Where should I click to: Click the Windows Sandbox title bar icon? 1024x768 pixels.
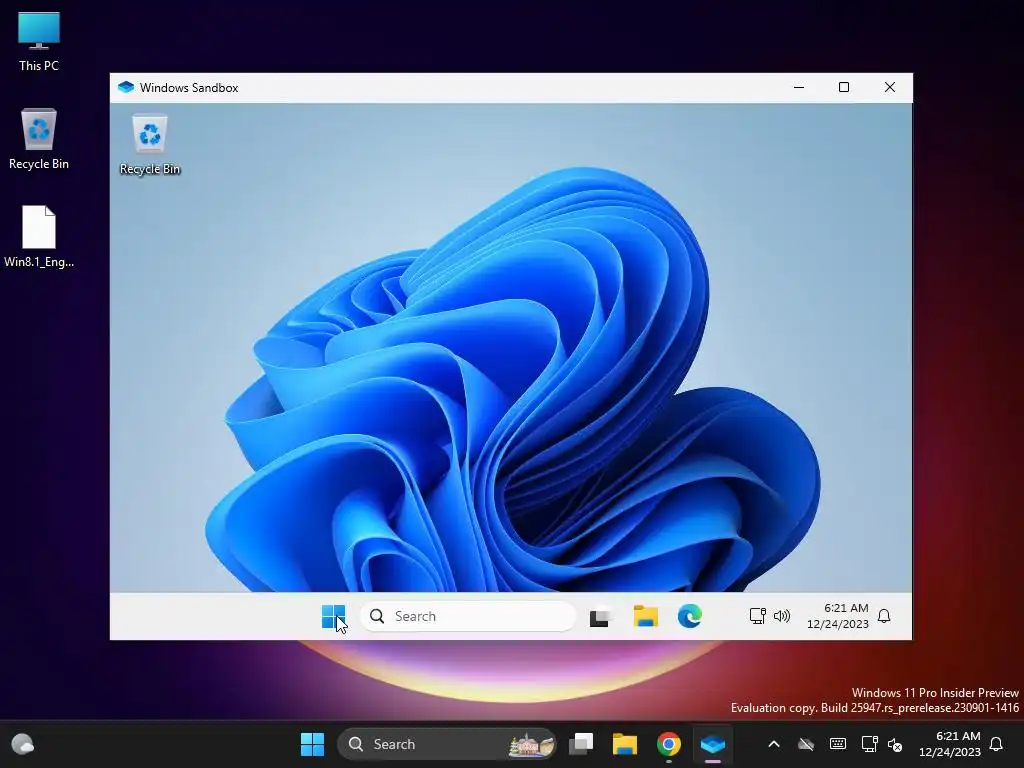pyautogui.click(x=126, y=88)
